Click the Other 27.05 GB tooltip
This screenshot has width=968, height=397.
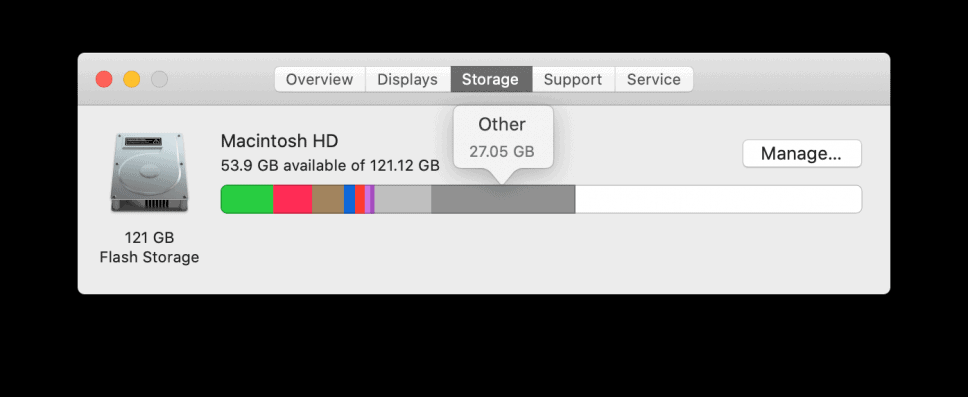pyautogui.click(x=503, y=138)
